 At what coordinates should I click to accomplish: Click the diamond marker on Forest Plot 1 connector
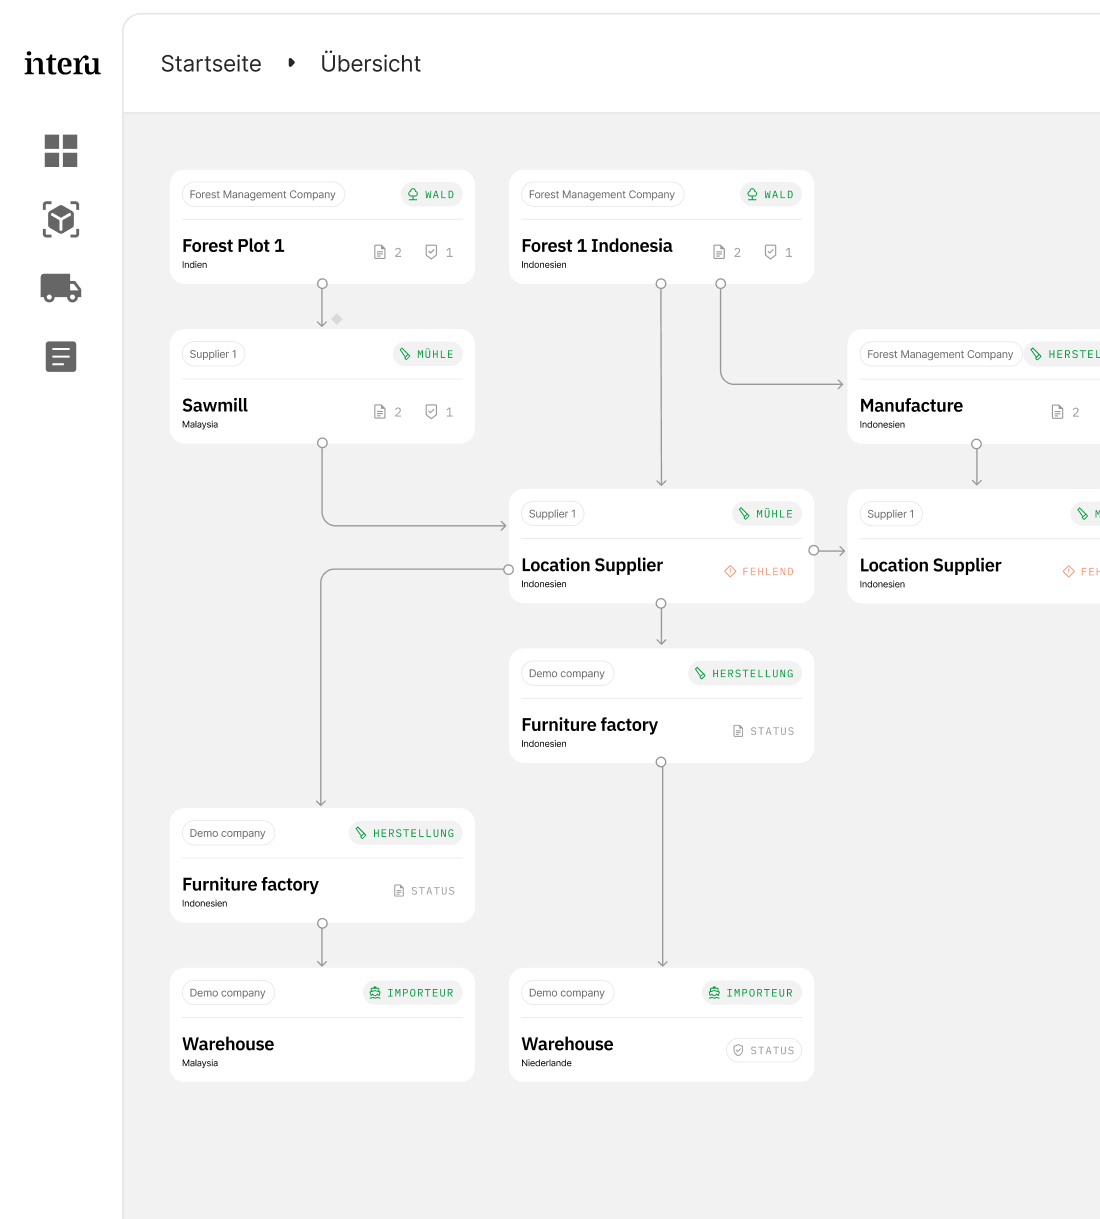coord(337,319)
